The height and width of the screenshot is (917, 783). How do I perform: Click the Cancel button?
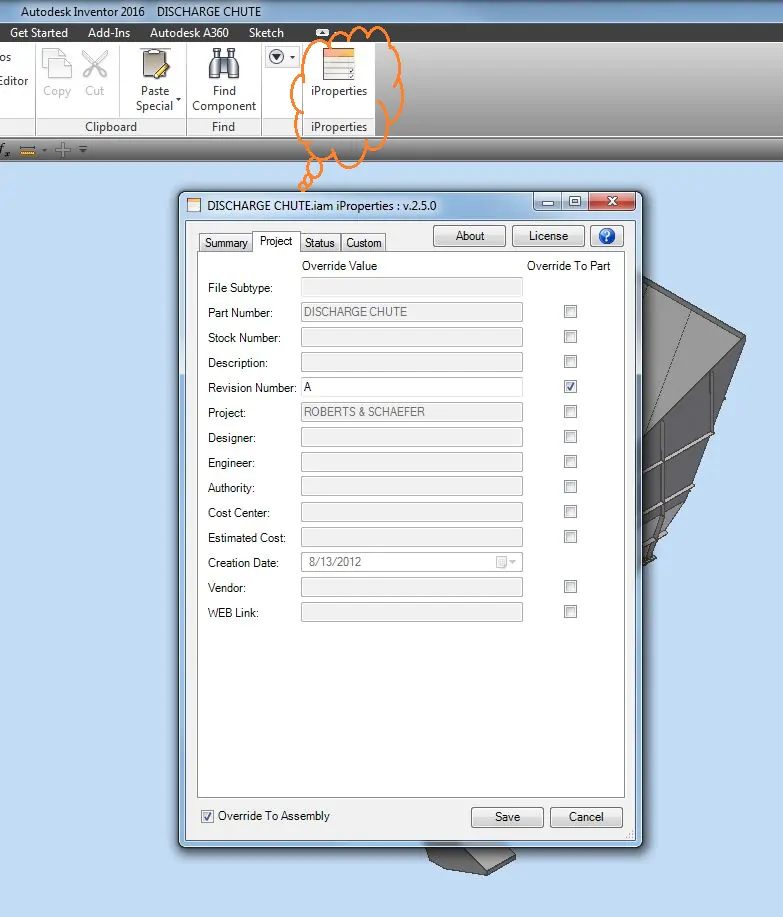click(586, 817)
